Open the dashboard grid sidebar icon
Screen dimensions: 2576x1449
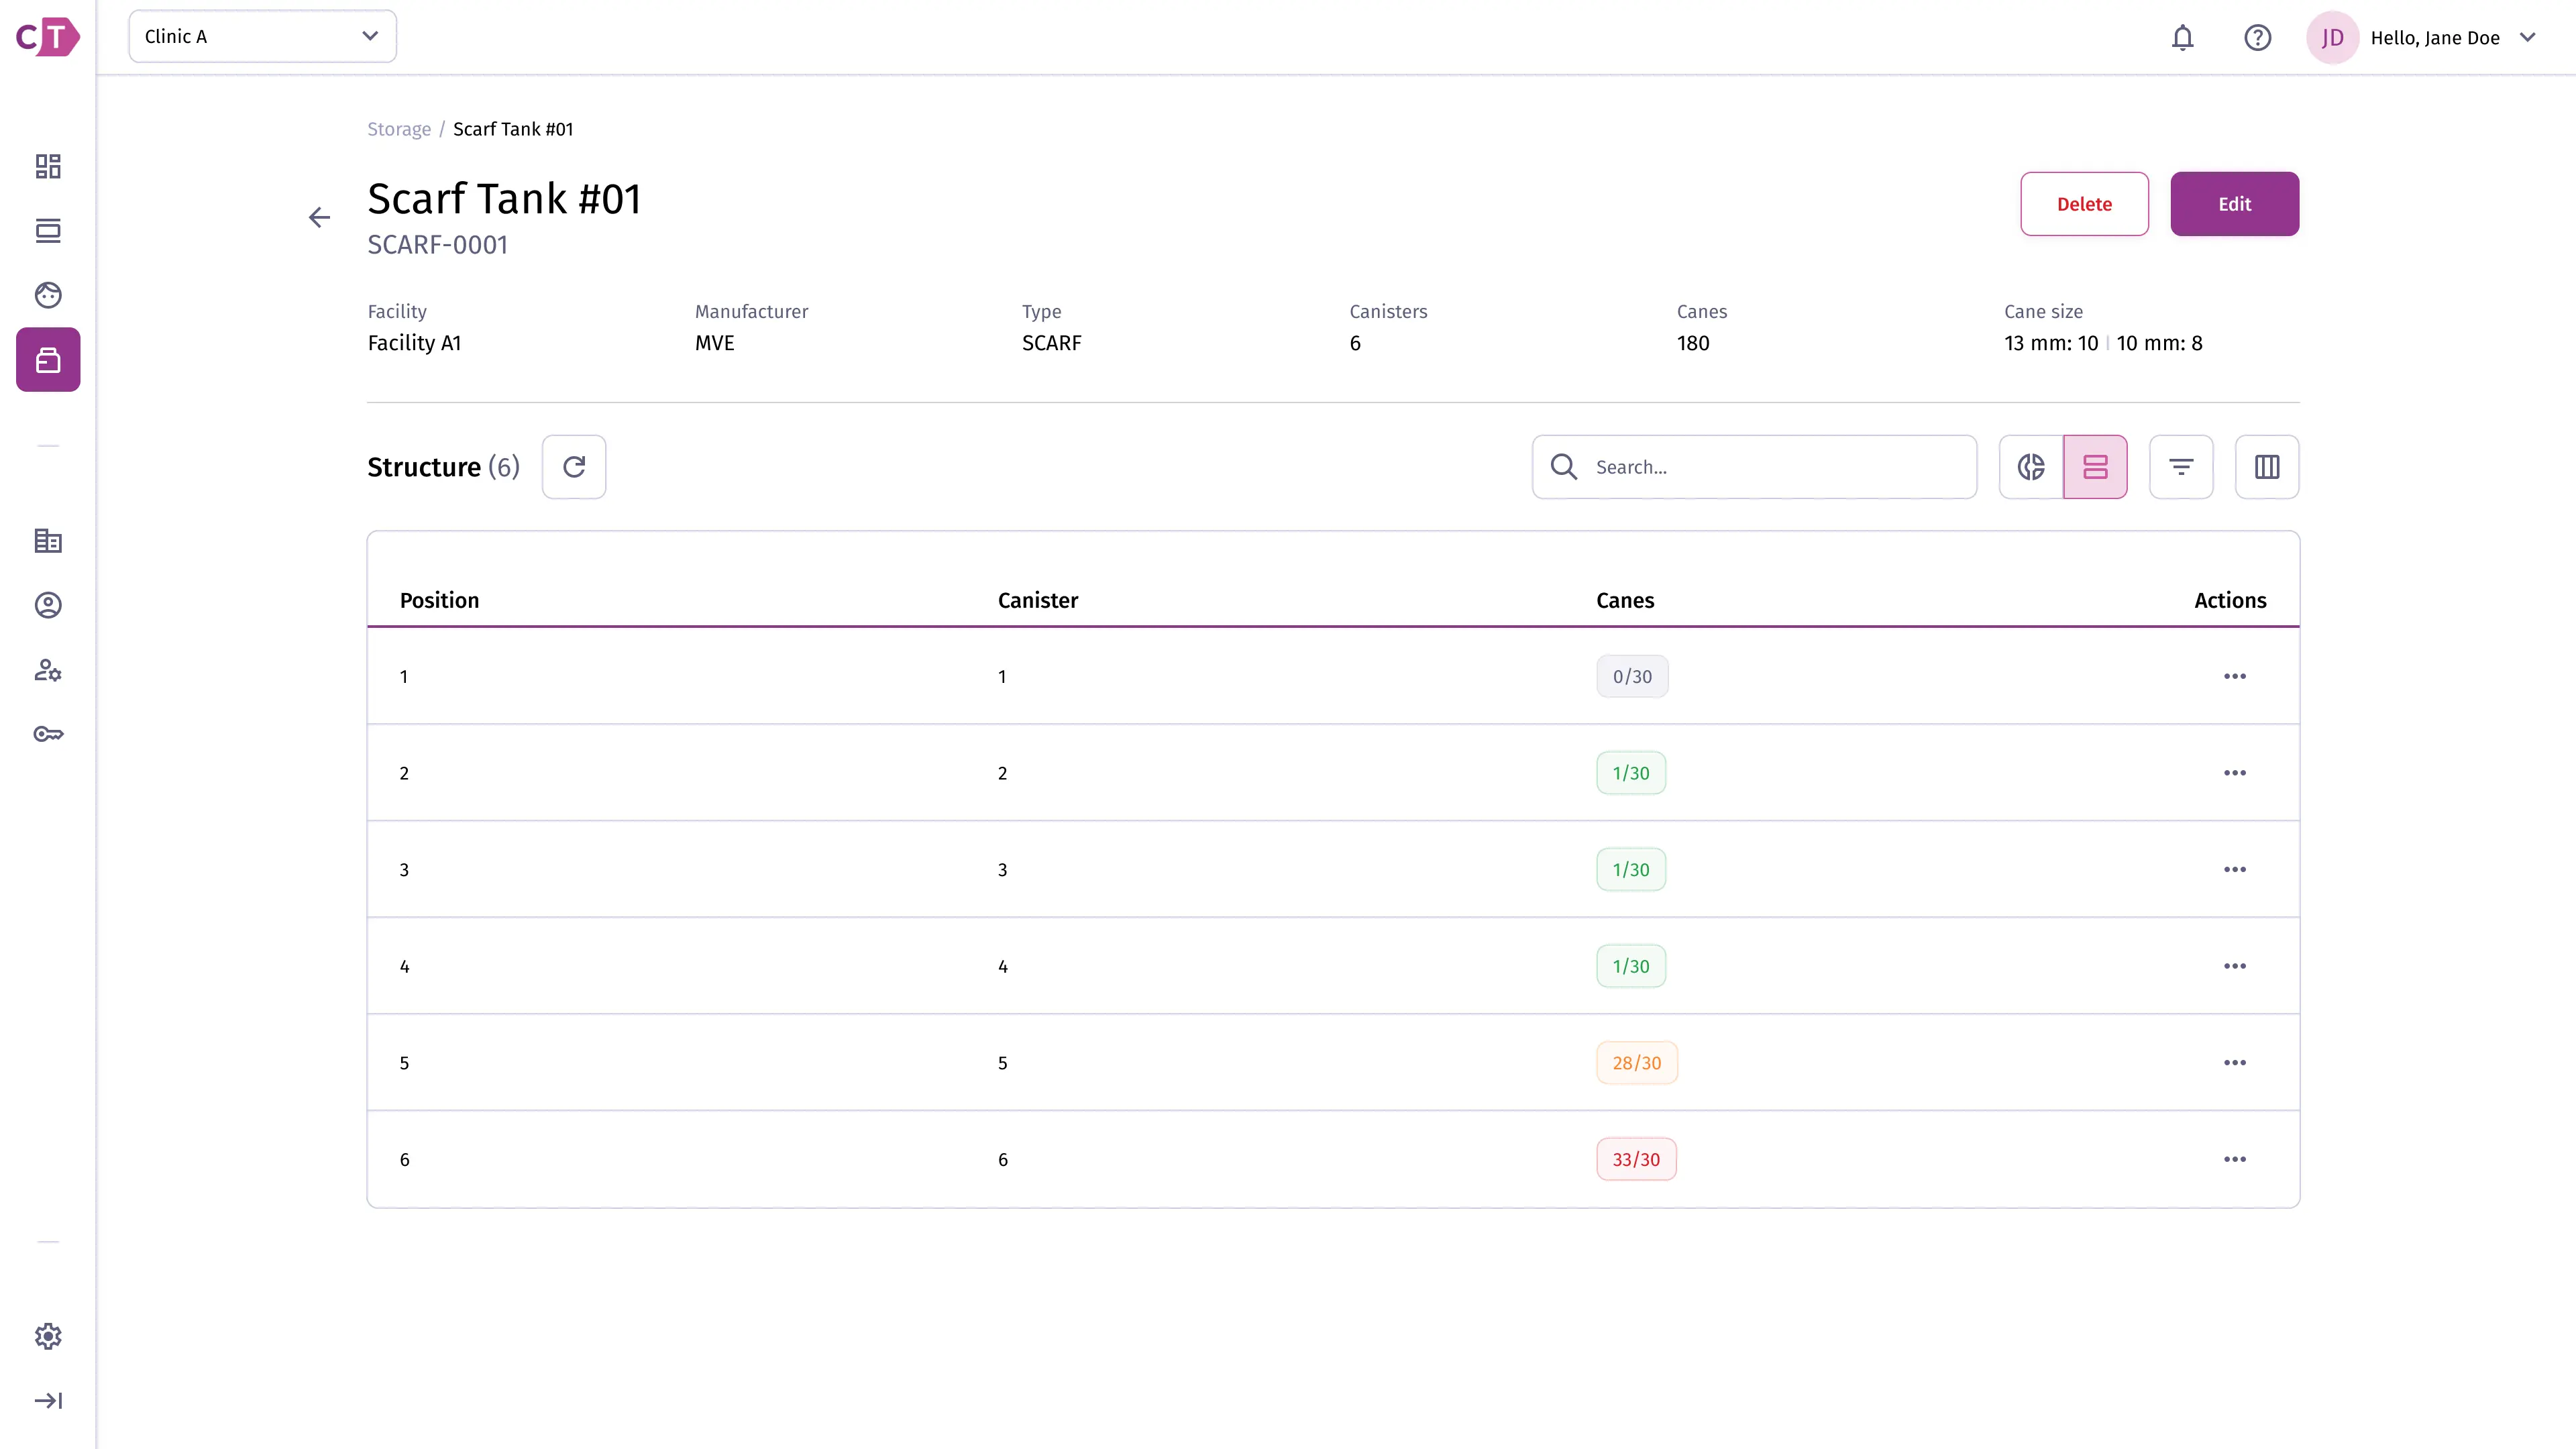click(48, 166)
